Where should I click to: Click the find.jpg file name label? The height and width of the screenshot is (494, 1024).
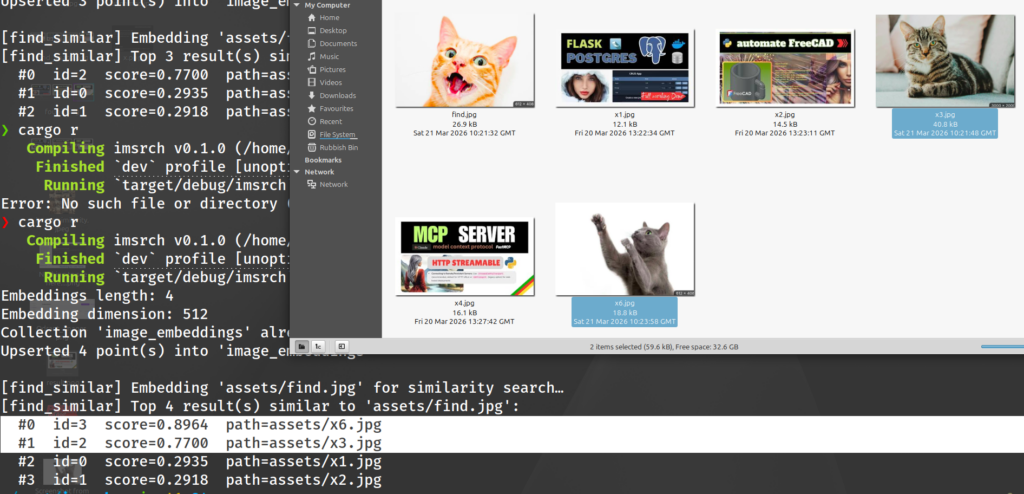pyautogui.click(x=464, y=114)
